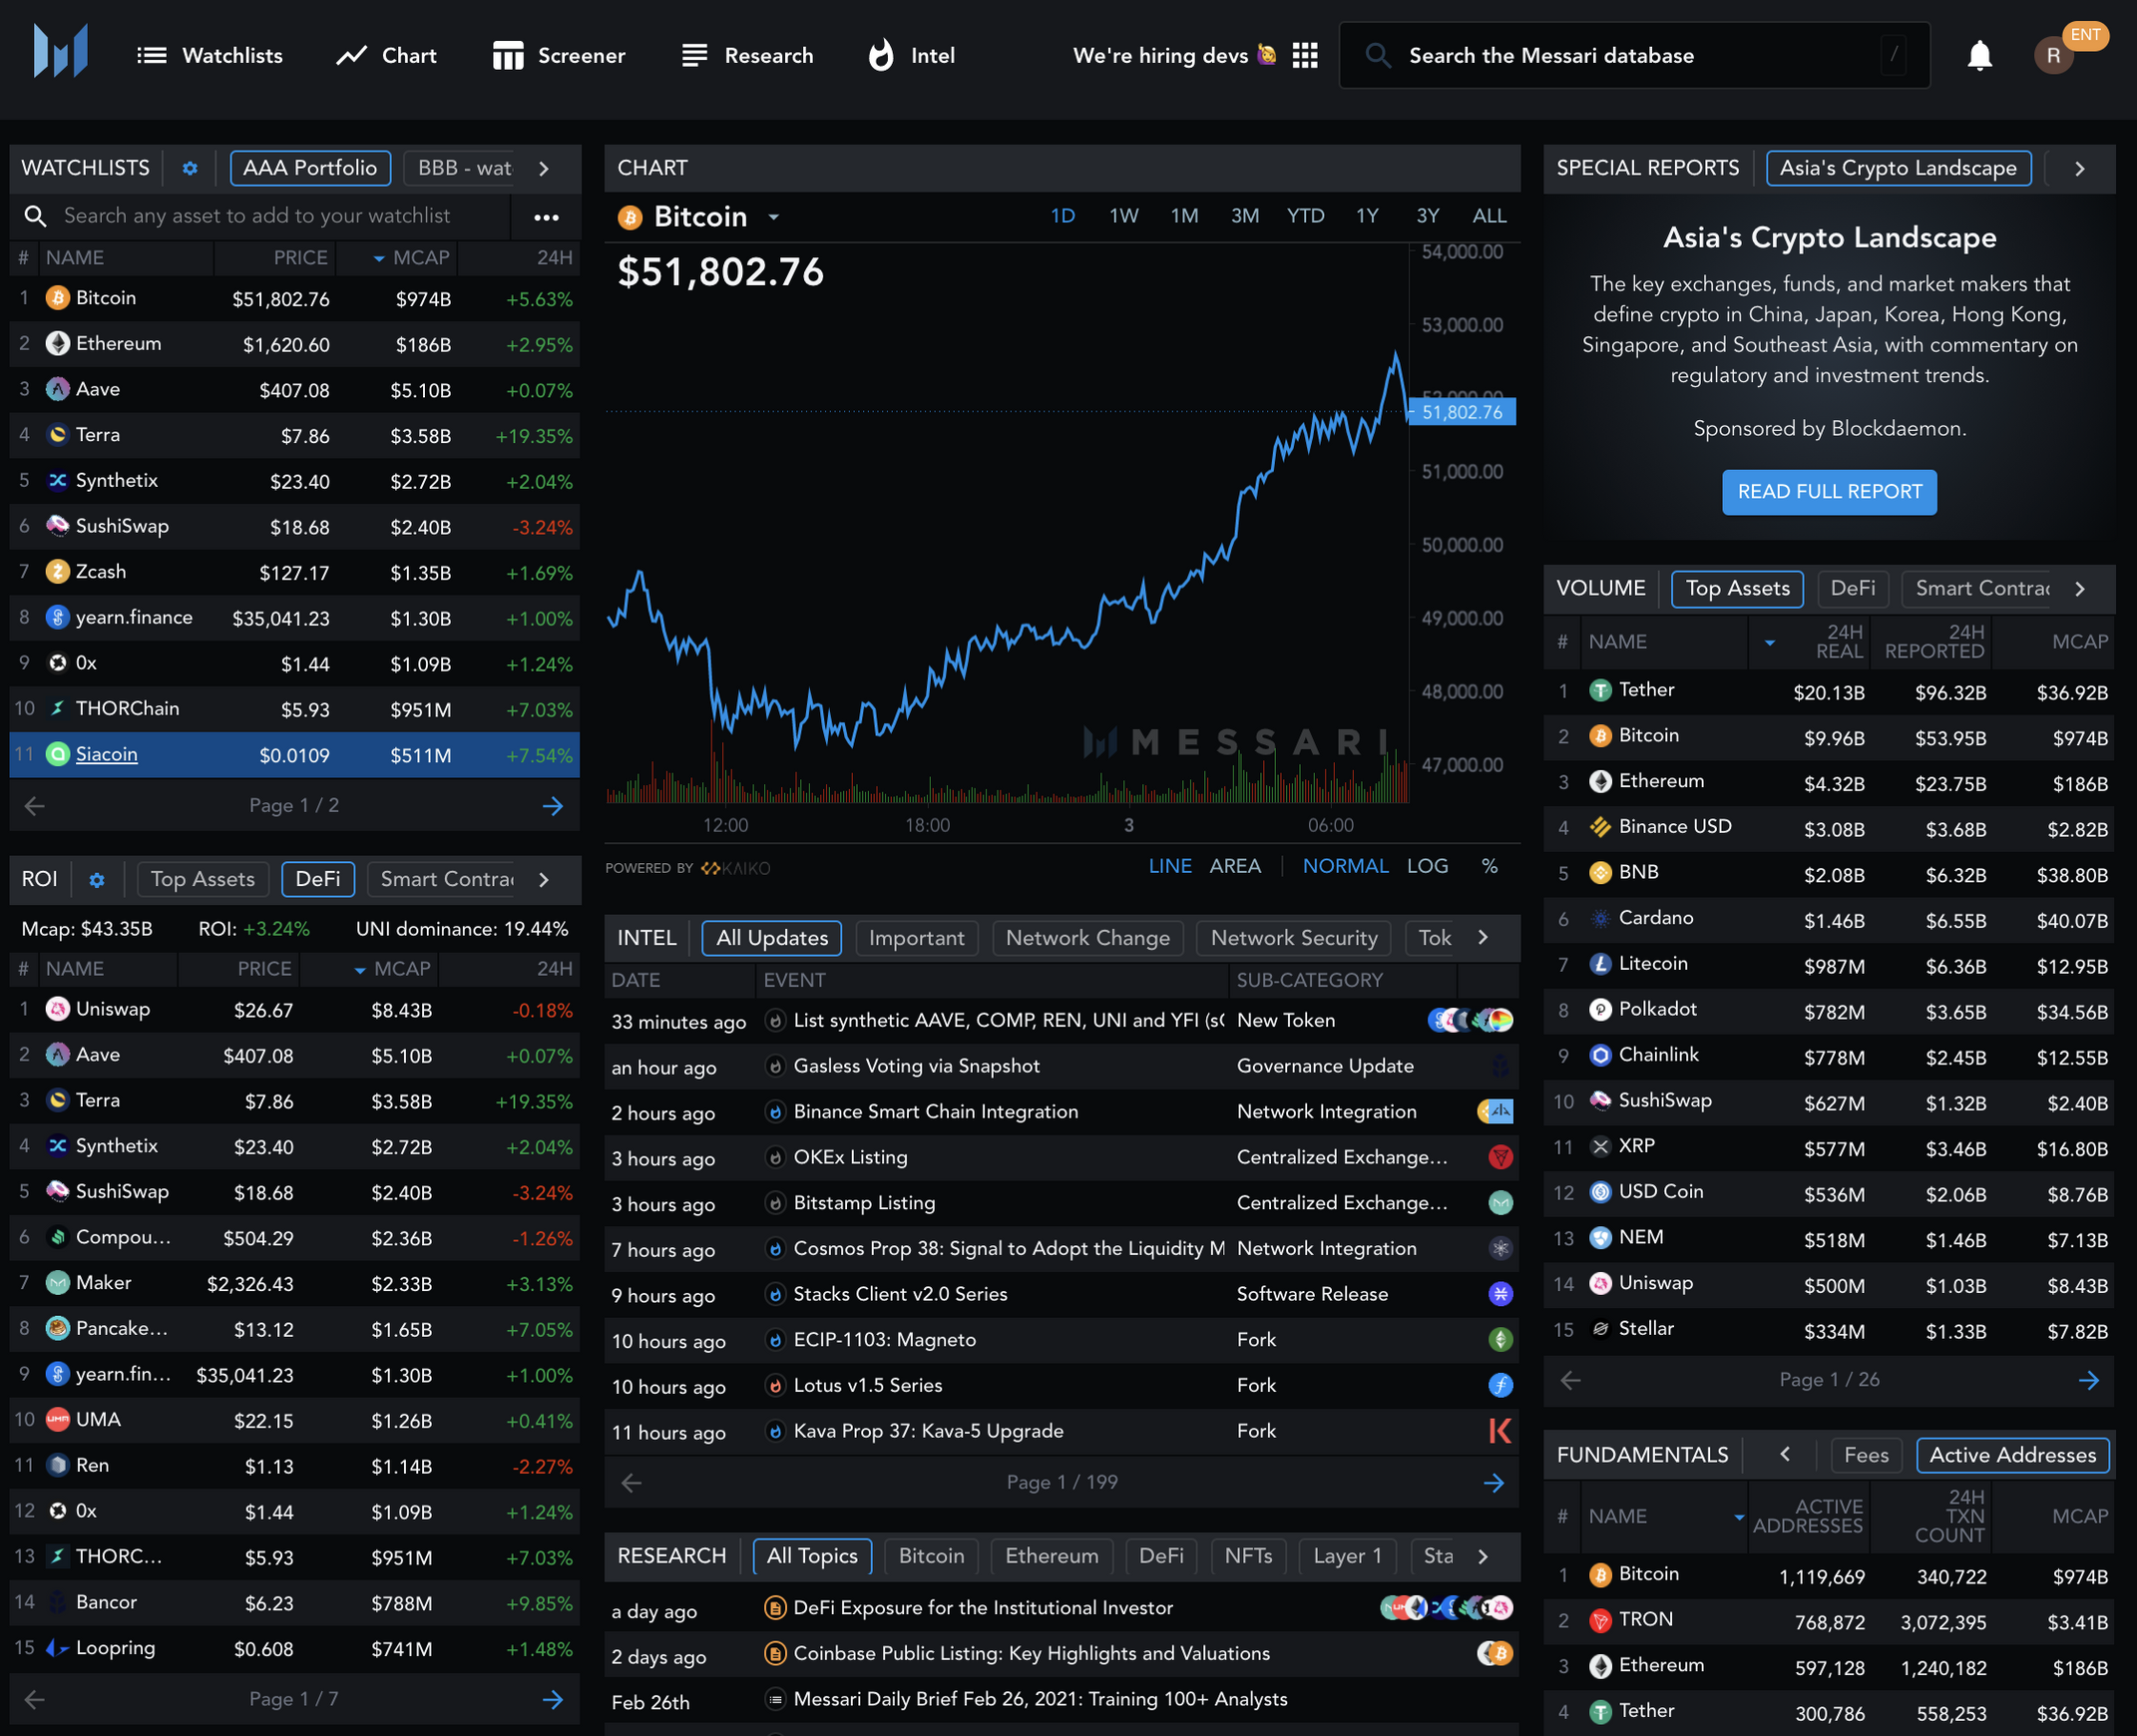Viewport: 2137px width, 1736px height.
Task: Select 1W chart timeframe
Action: (x=1123, y=216)
